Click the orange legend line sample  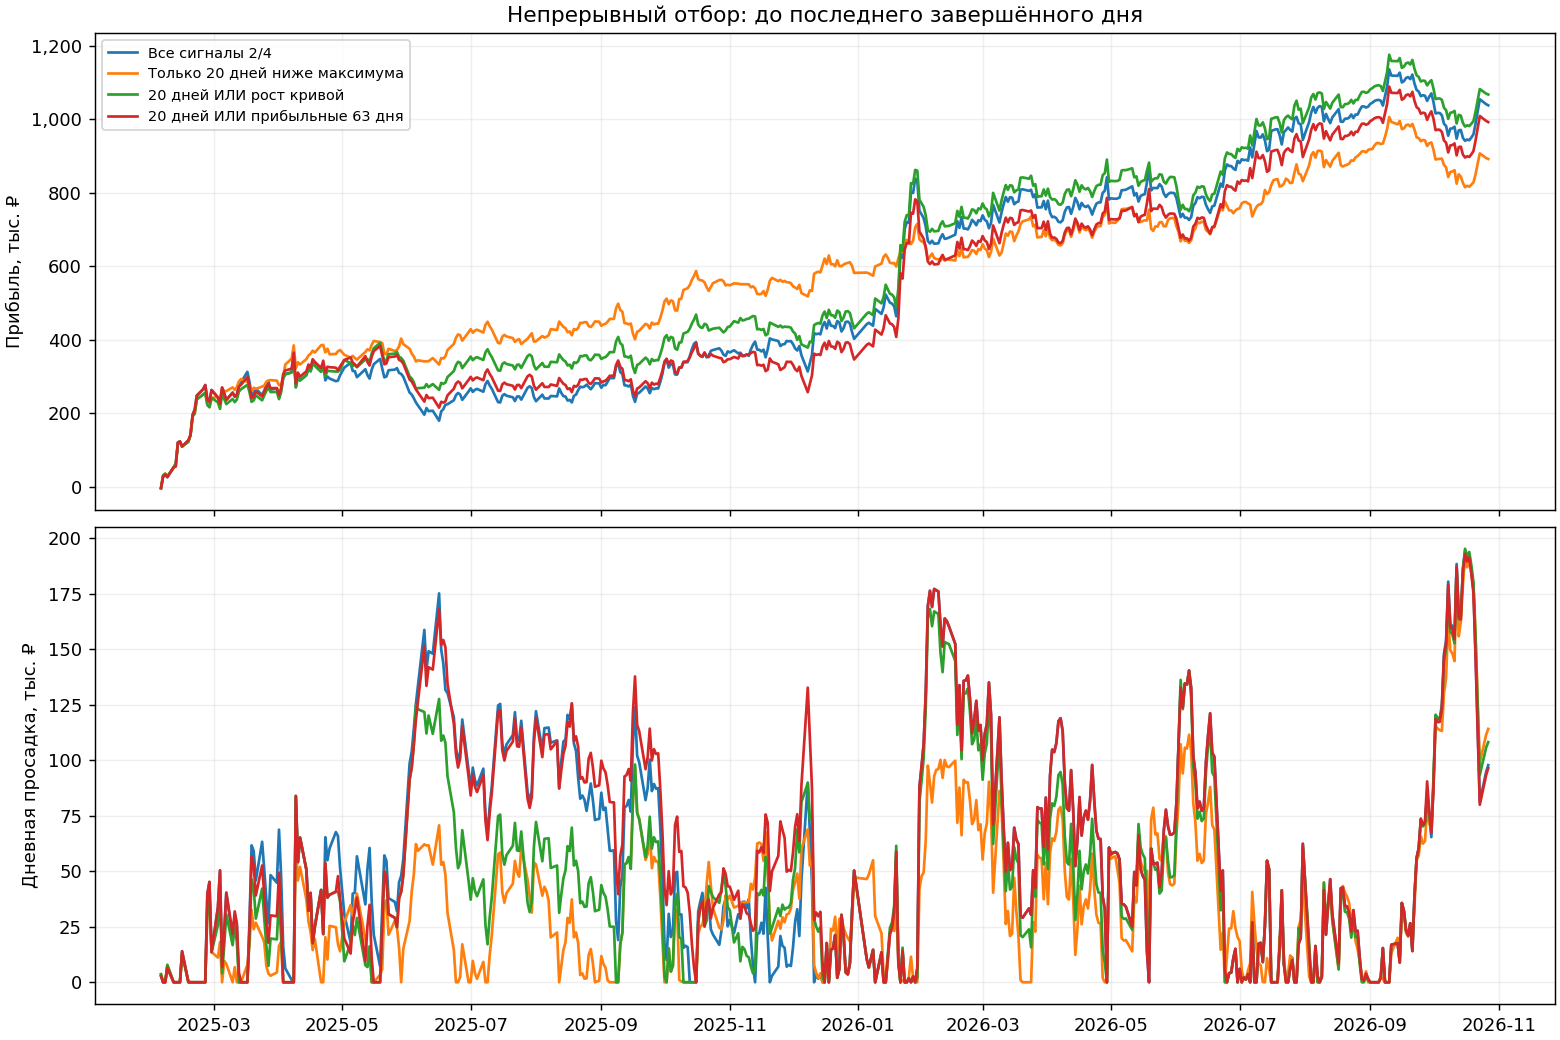click(123, 74)
